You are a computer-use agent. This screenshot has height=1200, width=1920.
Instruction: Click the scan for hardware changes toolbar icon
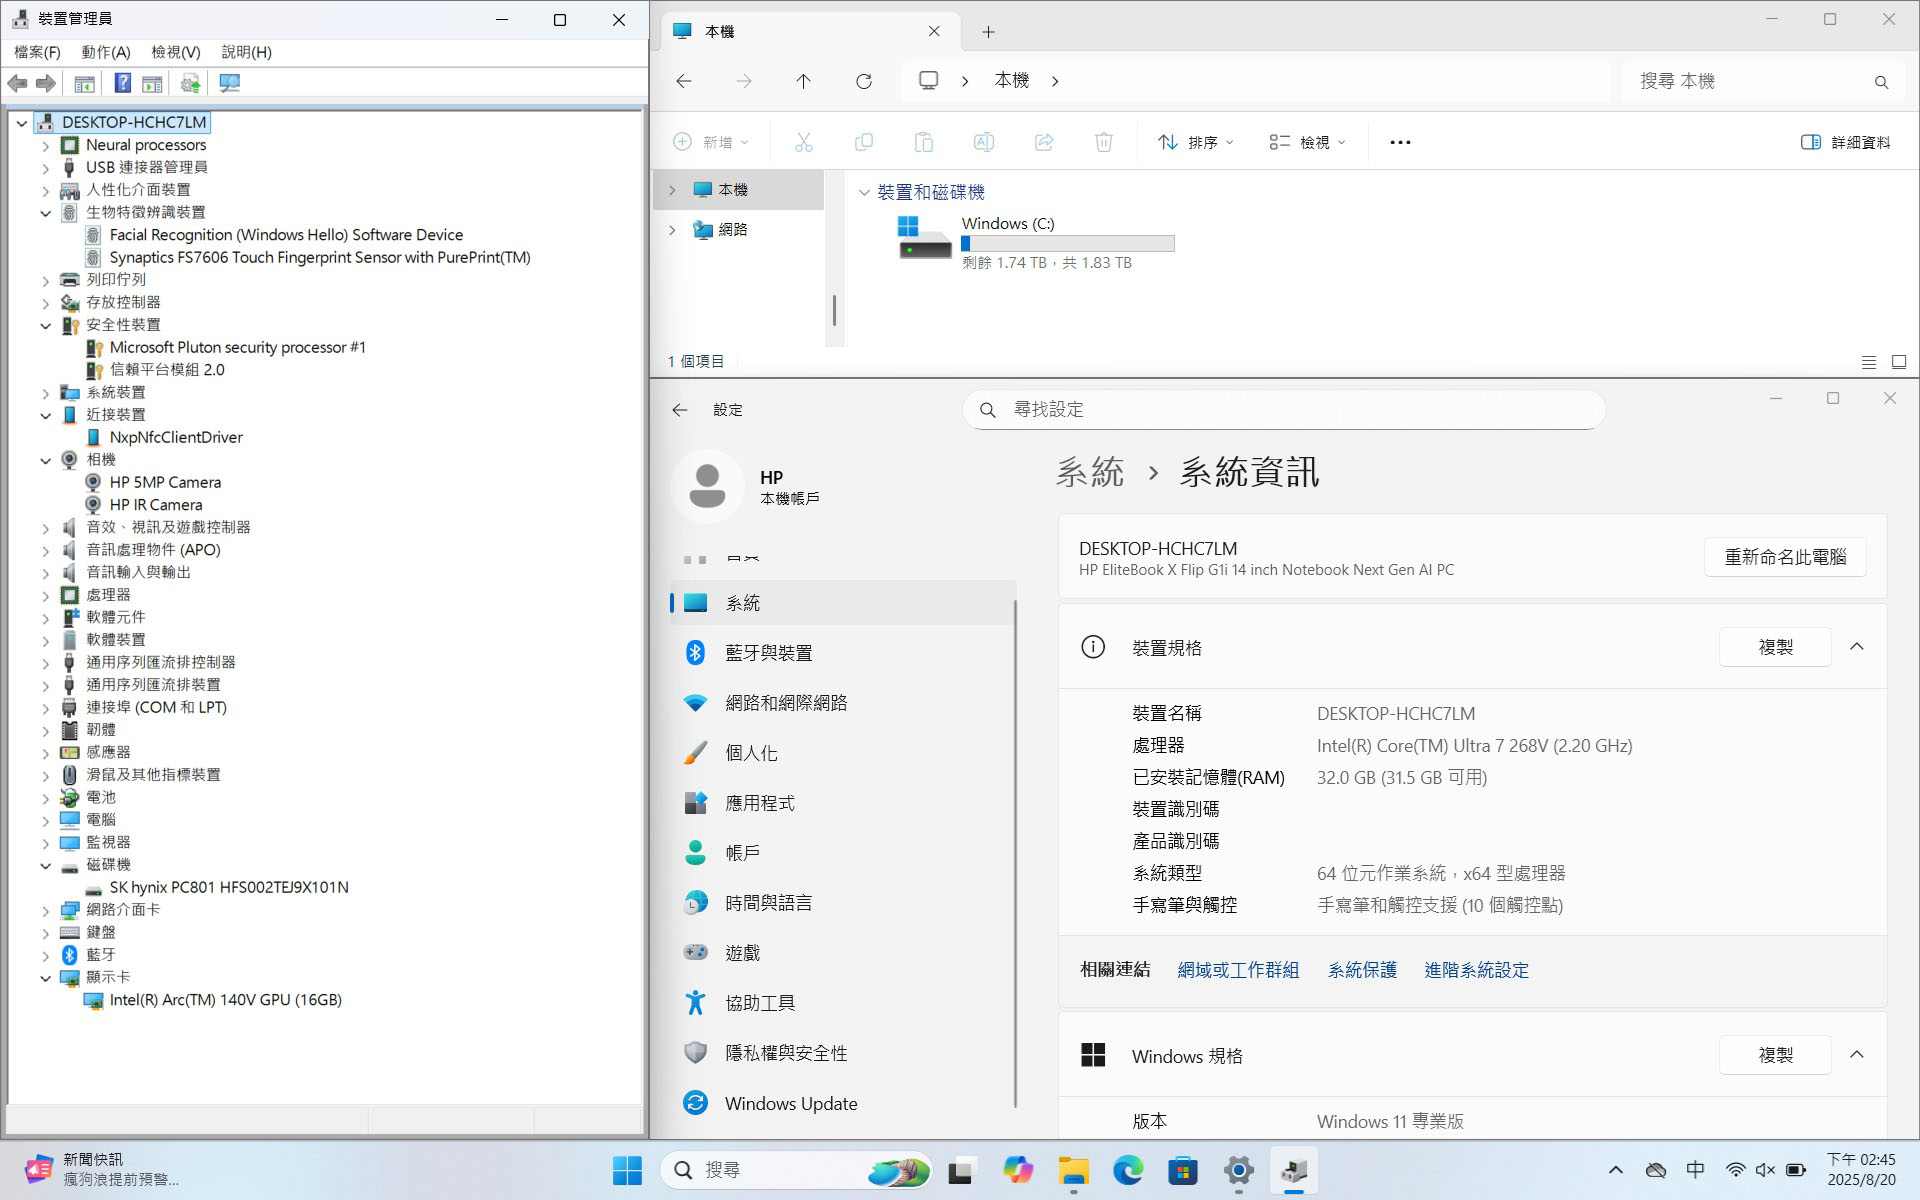coord(229,83)
